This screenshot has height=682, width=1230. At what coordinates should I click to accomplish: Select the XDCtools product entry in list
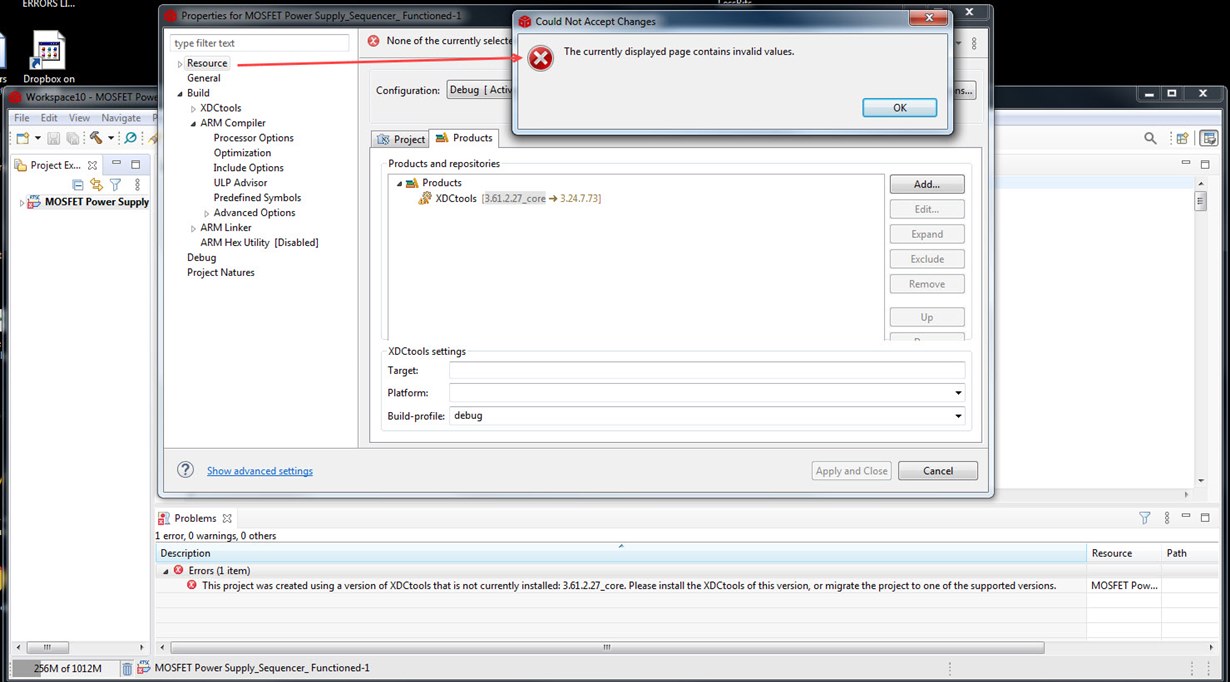click(x=510, y=199)
